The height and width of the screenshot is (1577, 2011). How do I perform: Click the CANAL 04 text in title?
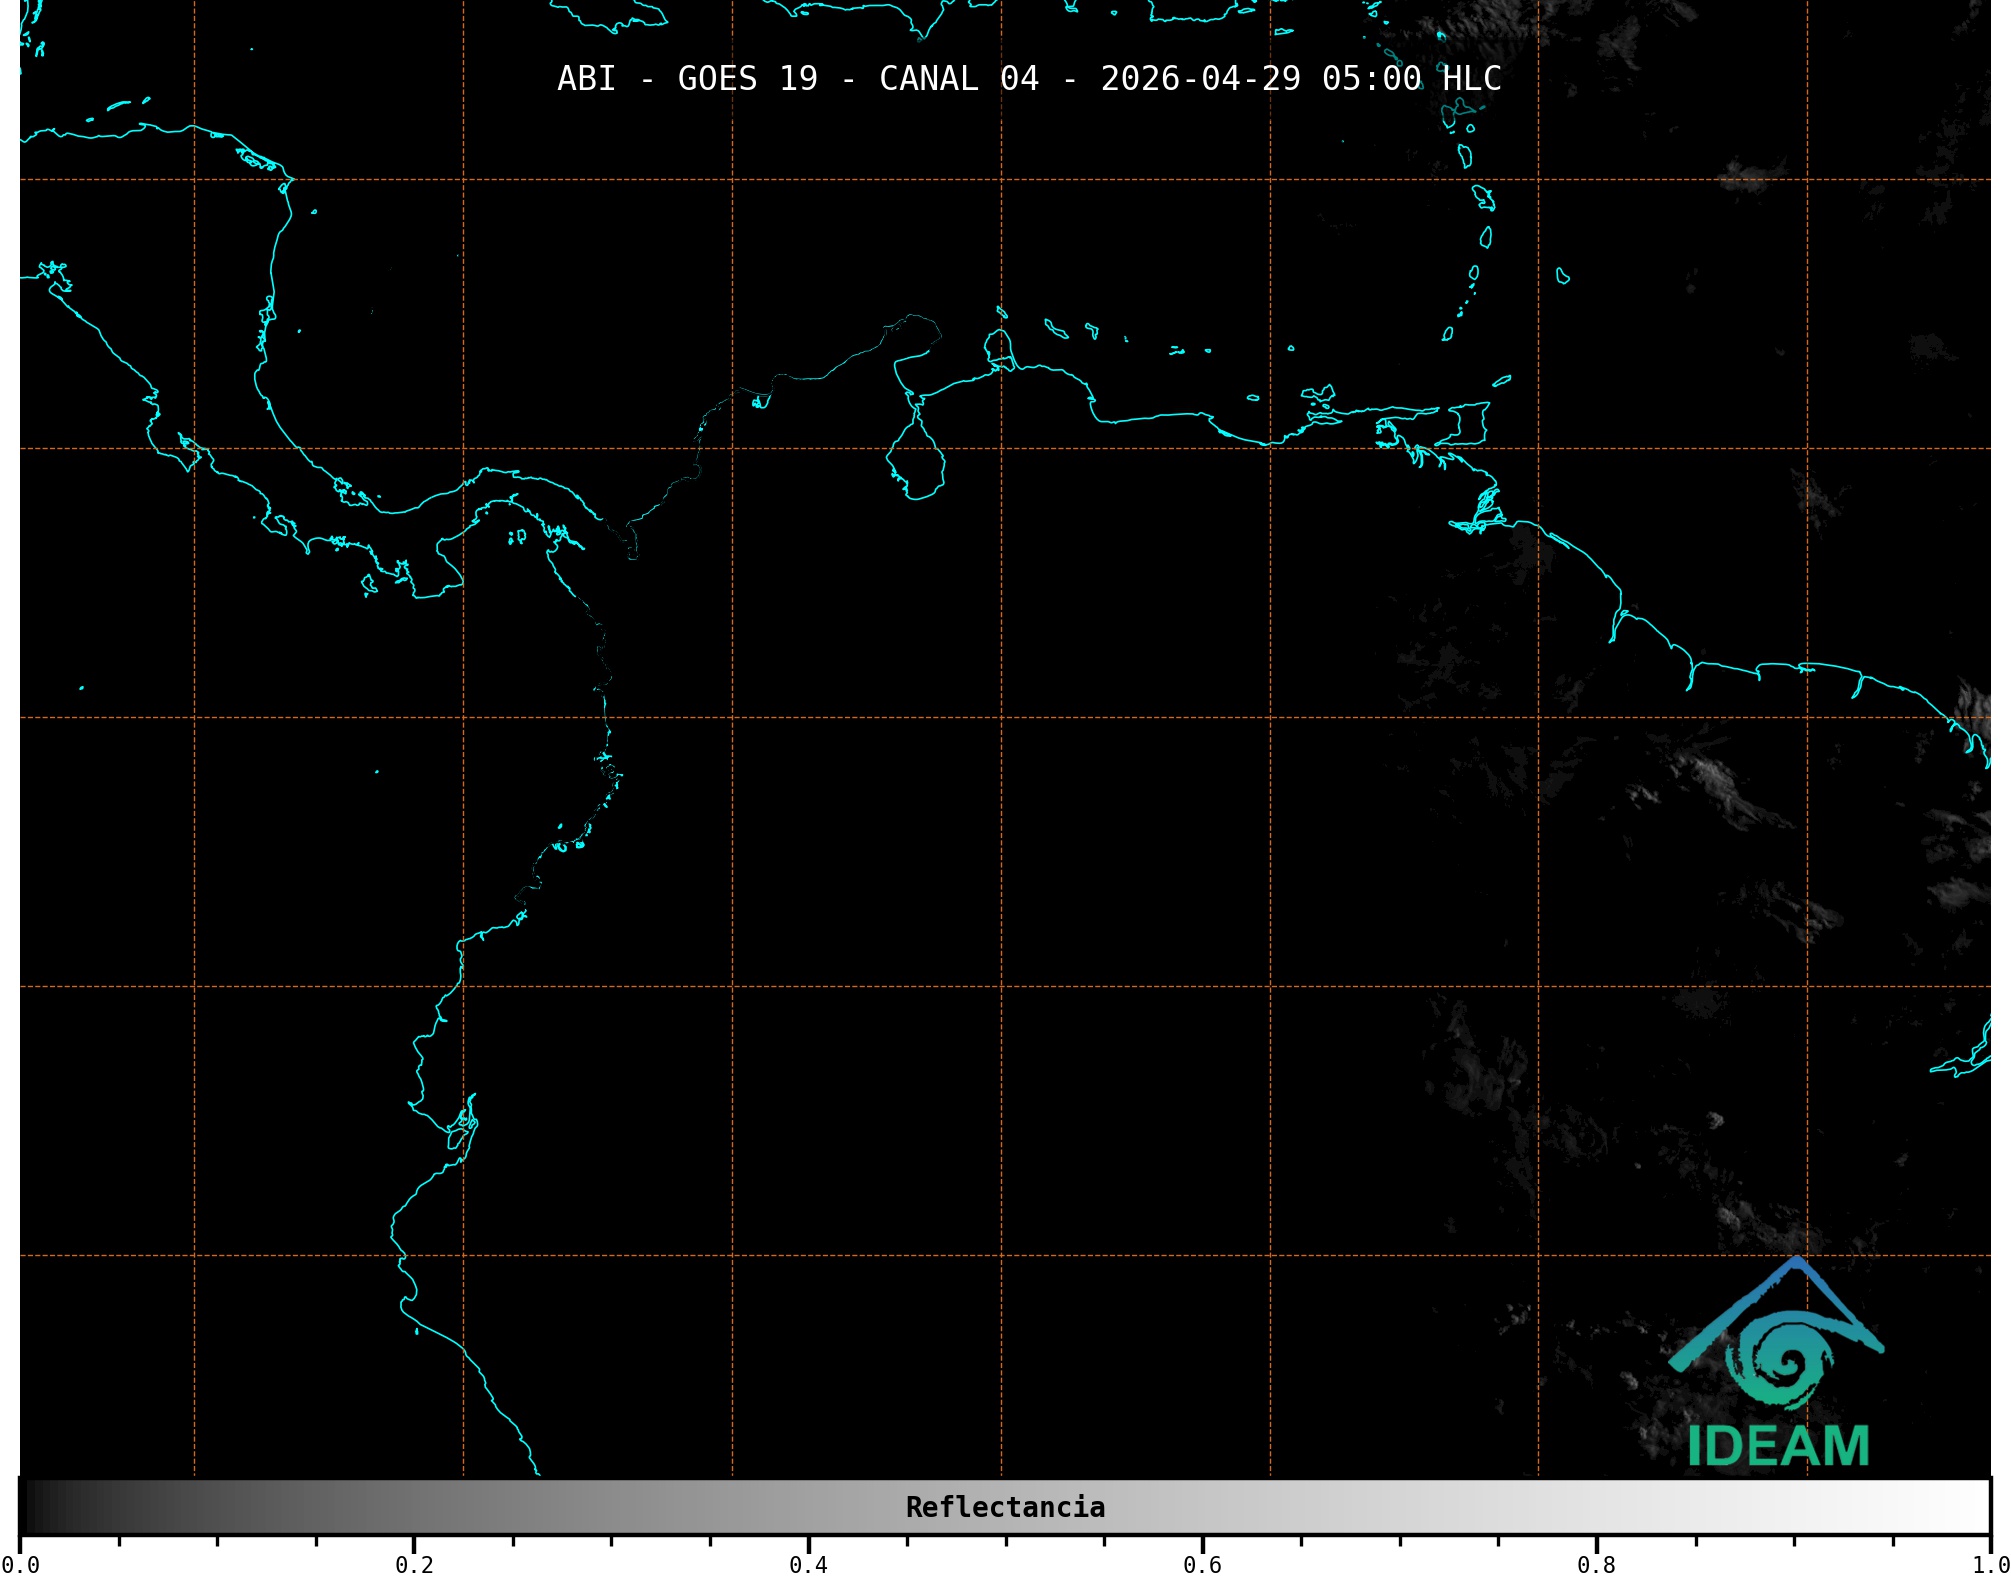coord(958,79)
